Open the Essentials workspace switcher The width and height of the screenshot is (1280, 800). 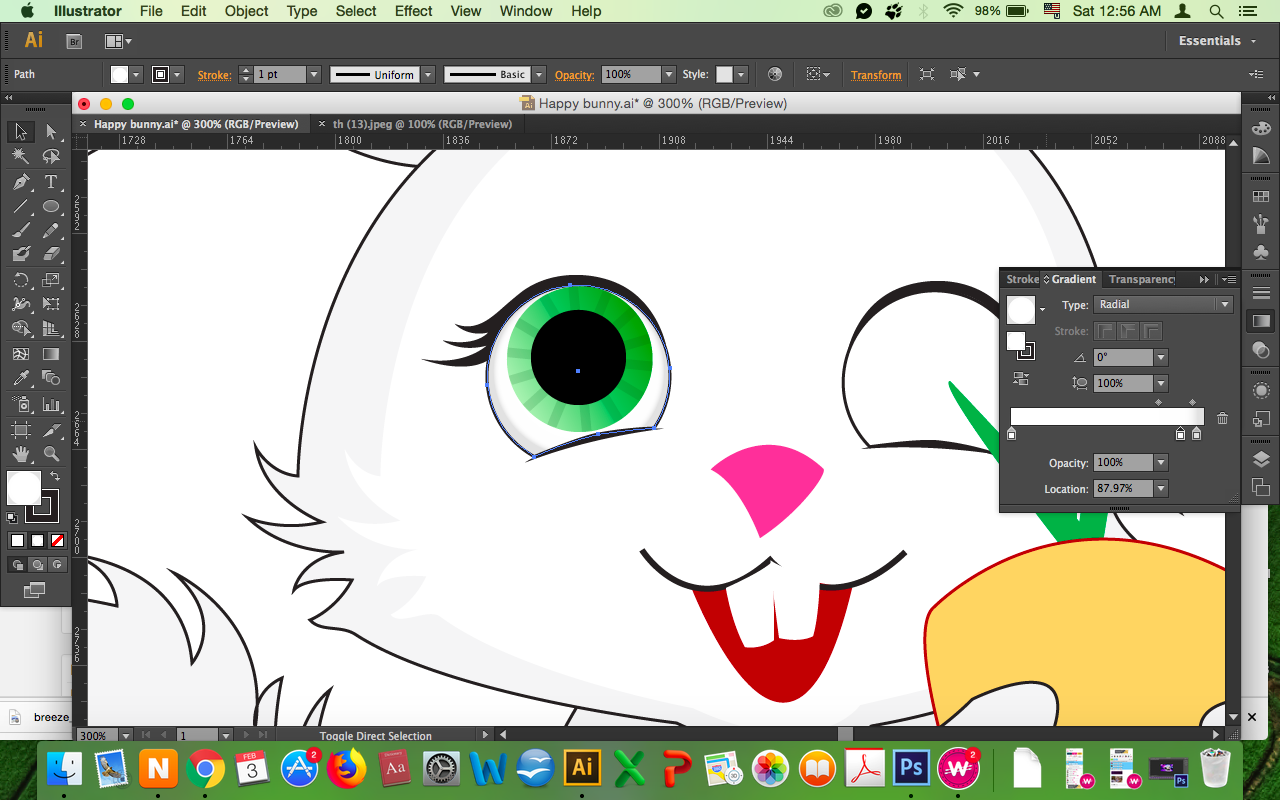click(1217, 41)
